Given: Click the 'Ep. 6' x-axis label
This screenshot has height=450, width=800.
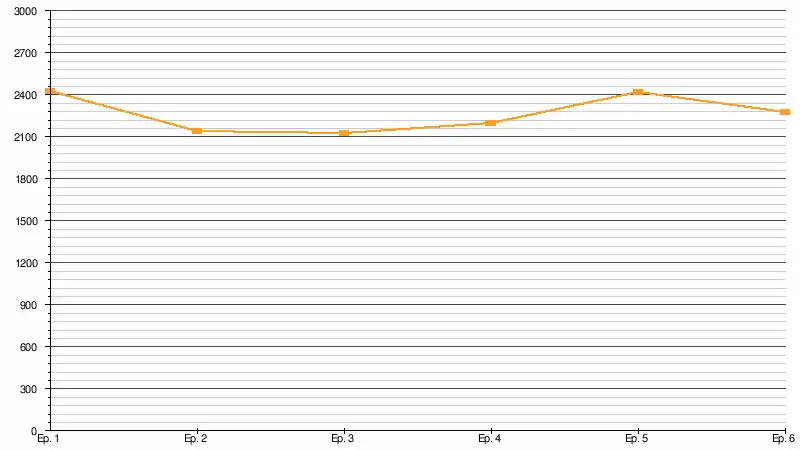Looking at the screenshot, I should [x=784, y=439].
